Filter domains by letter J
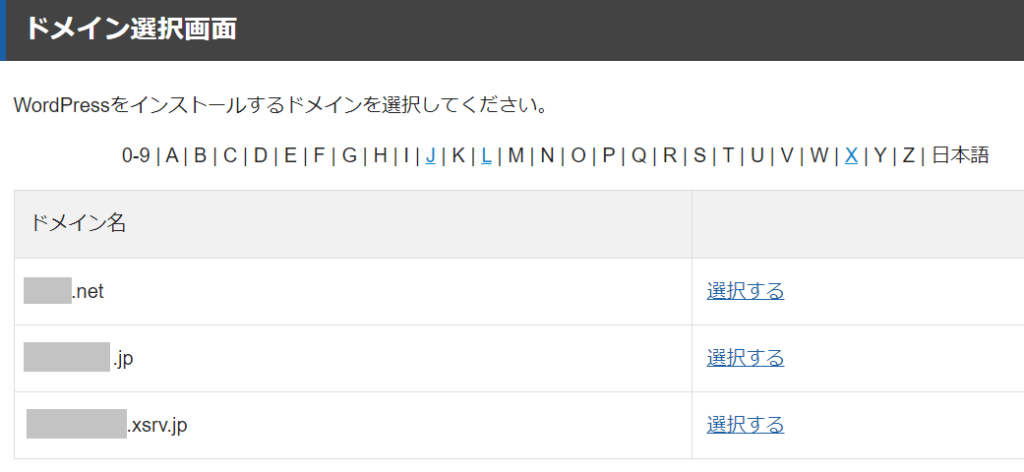Screen dimensions: 1024x472 pyautogui.click(x=430, y=155)
